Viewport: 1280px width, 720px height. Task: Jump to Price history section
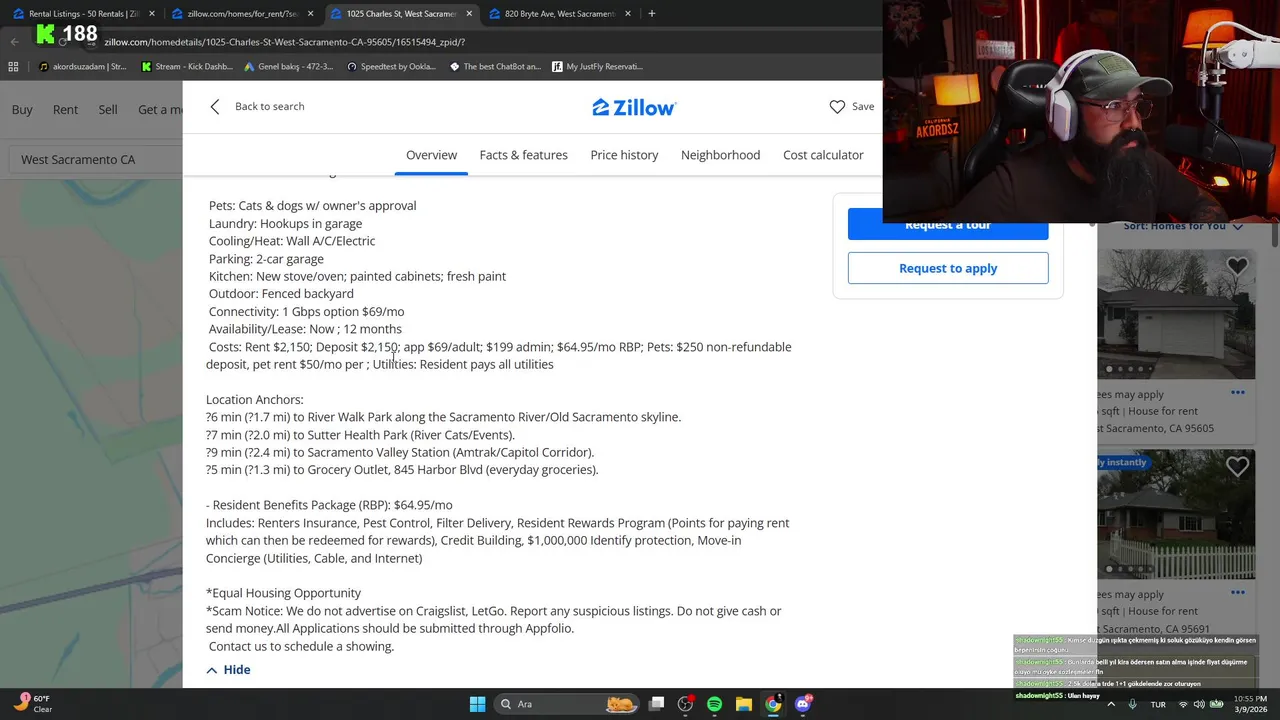tap(624, 155)
